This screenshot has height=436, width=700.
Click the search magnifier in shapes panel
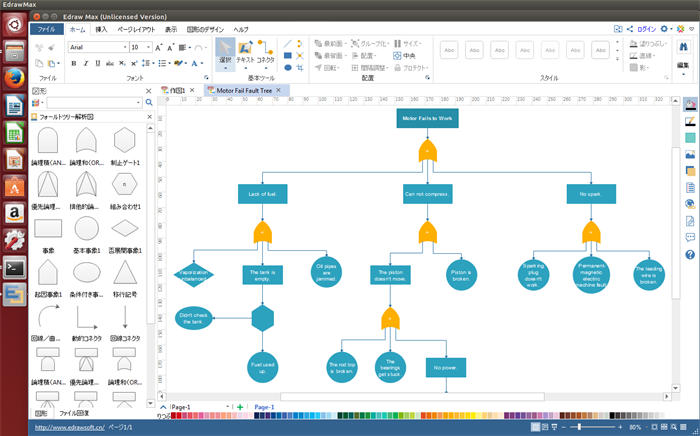point(149,102)
